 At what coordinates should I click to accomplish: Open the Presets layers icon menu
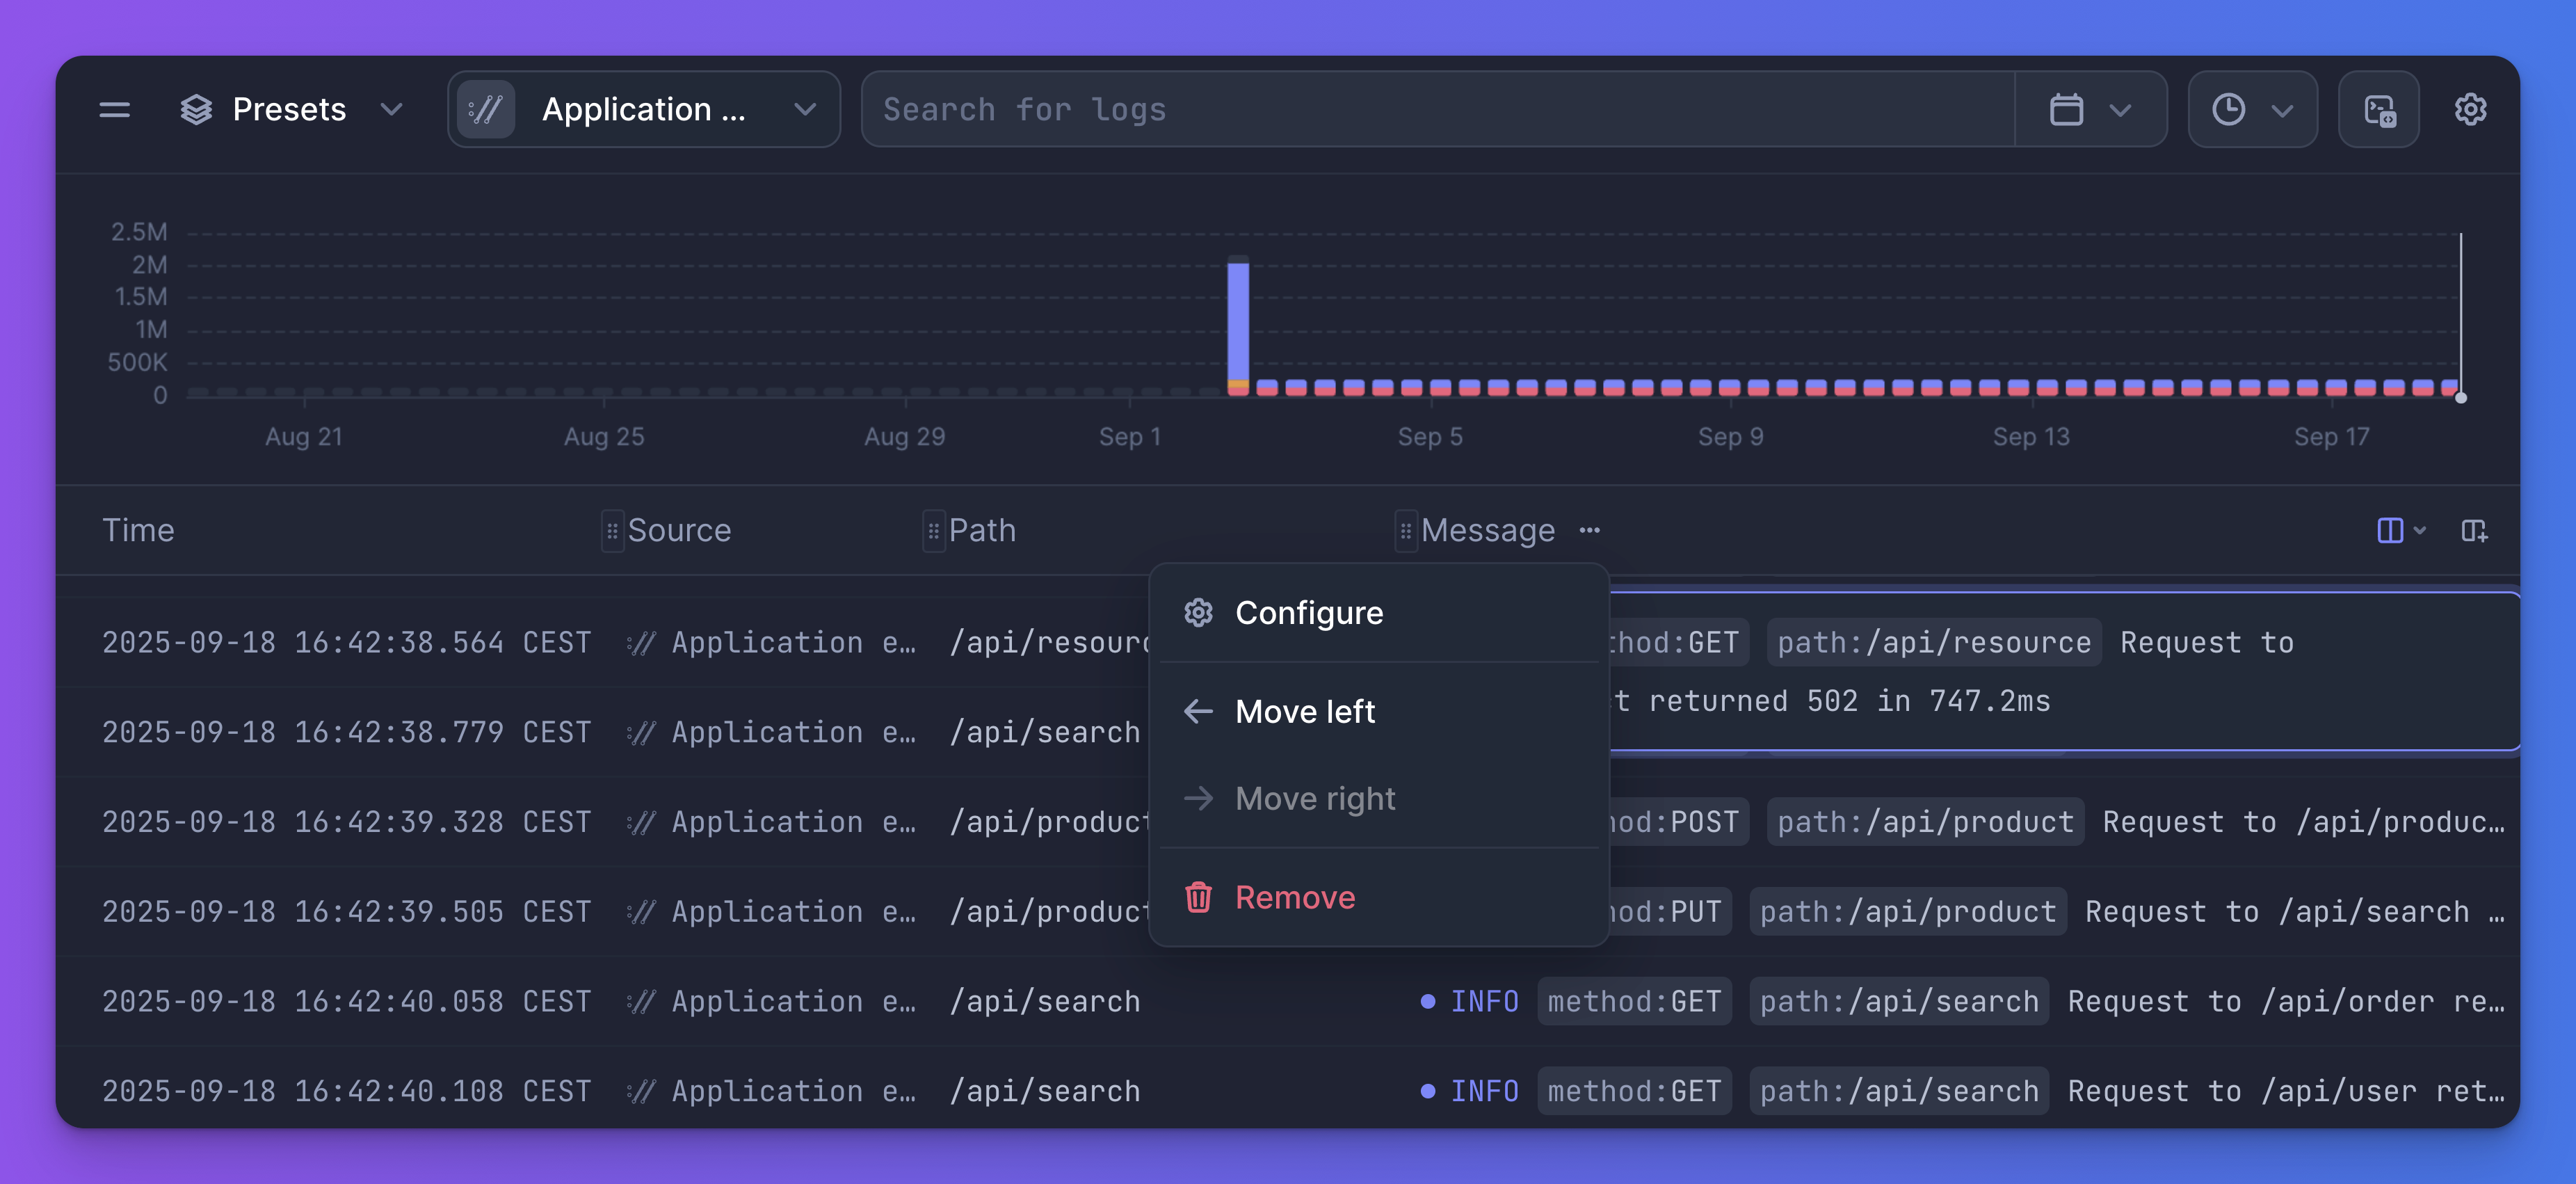[x=196, y=110]
